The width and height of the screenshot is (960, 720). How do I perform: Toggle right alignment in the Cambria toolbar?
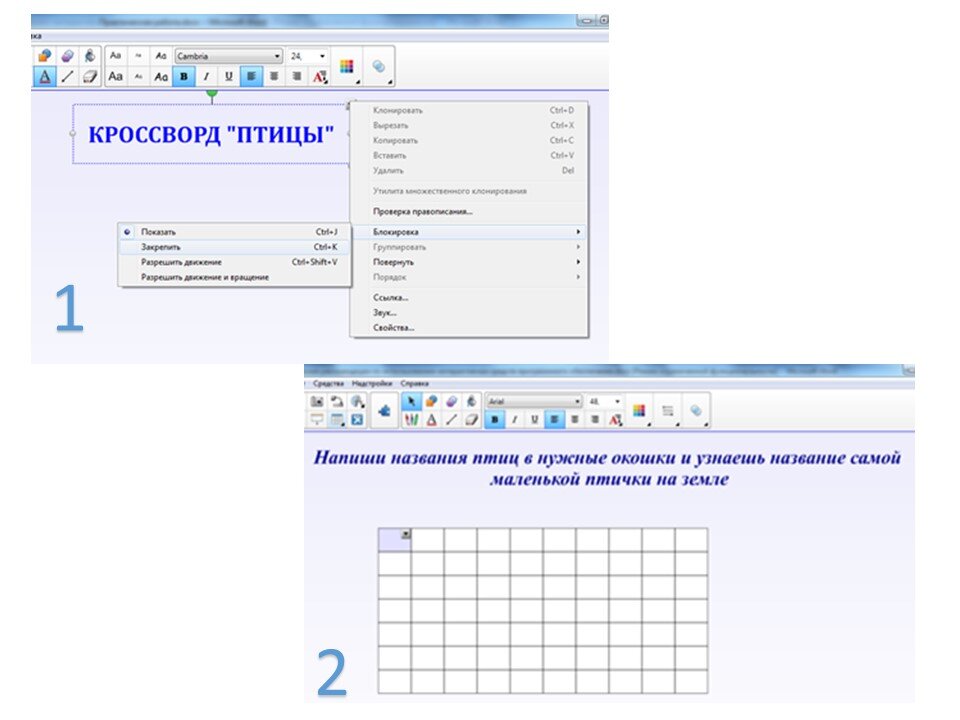click(x=296, y=77)
